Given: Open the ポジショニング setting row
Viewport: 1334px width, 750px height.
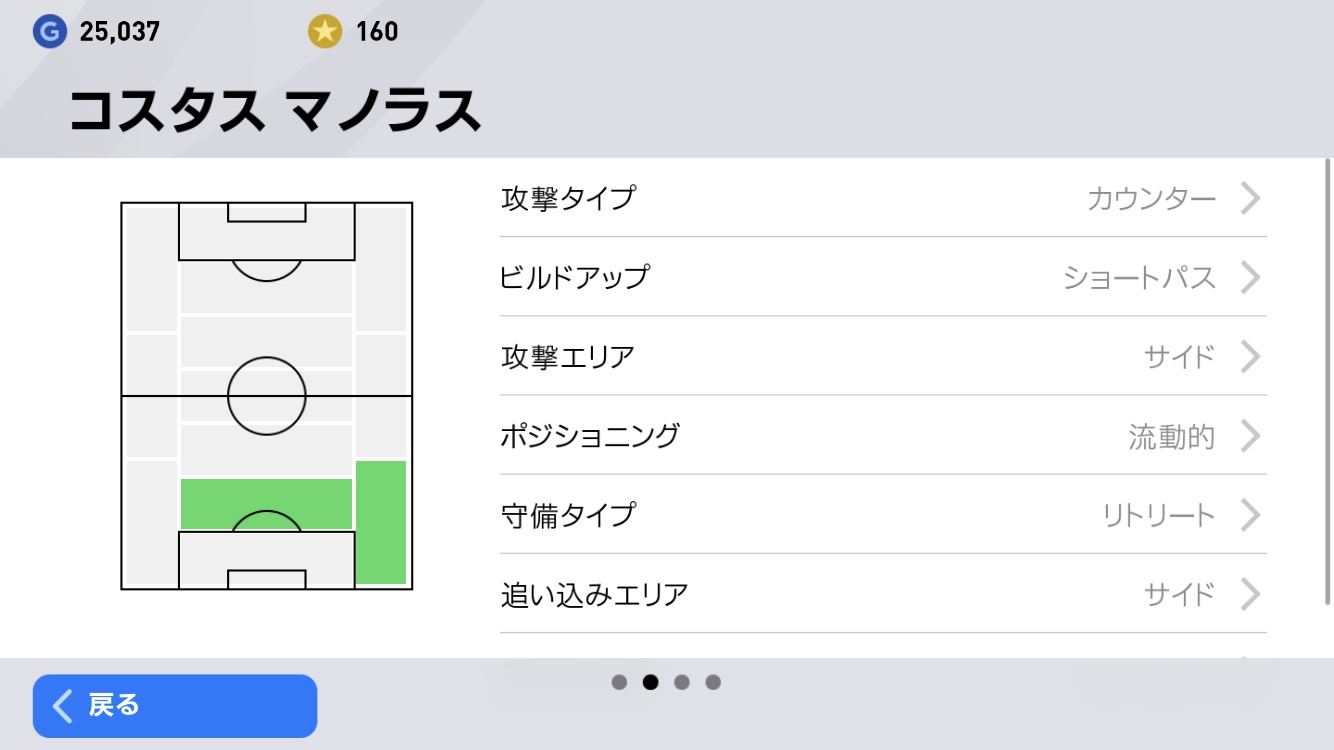Looking at the screenshot, I should tap(883, 436).
